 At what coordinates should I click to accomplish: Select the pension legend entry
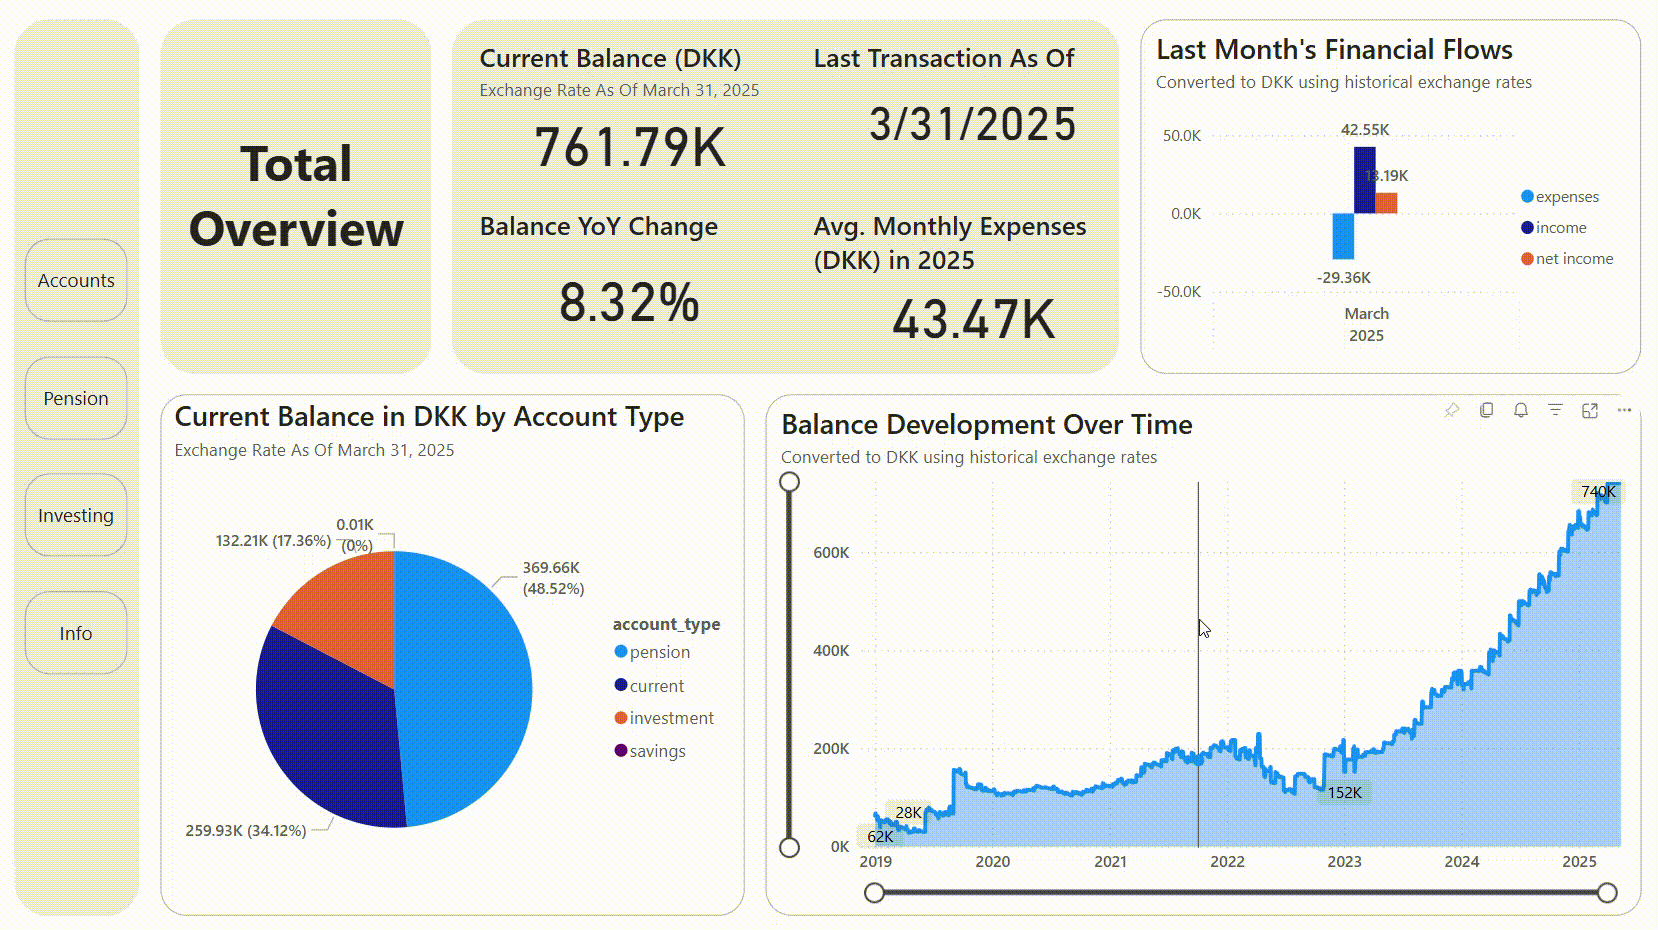652,652
